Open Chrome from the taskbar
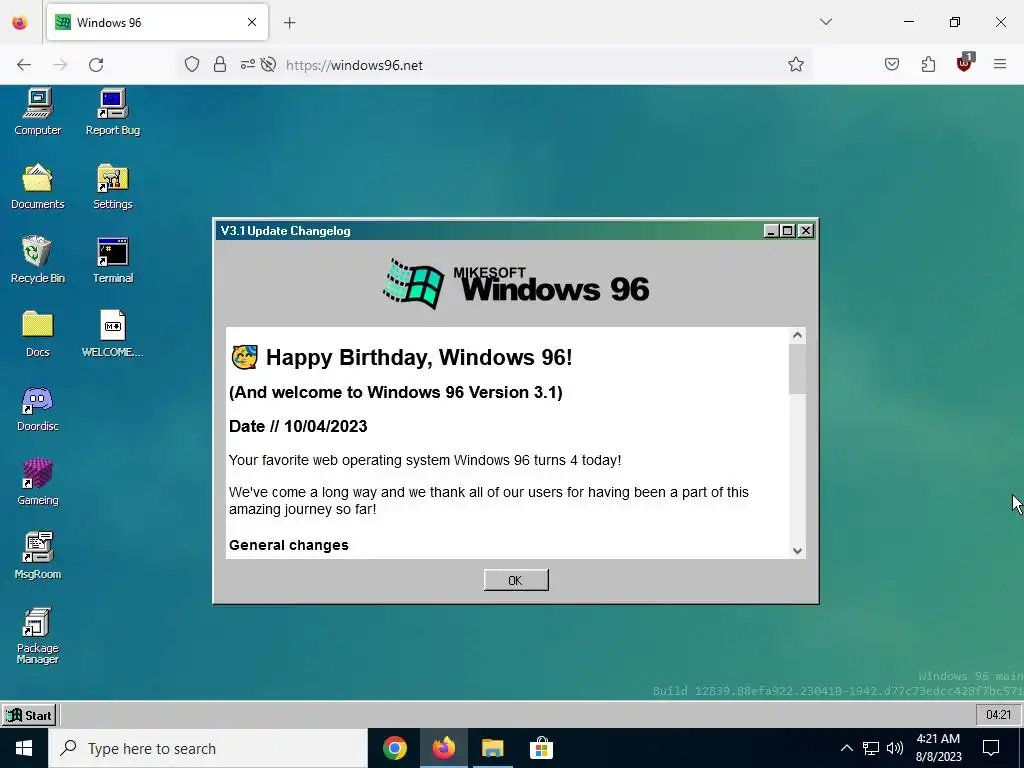Image resolution: width=1024 pixels, height=768 pixels. (x=394, y=748)
